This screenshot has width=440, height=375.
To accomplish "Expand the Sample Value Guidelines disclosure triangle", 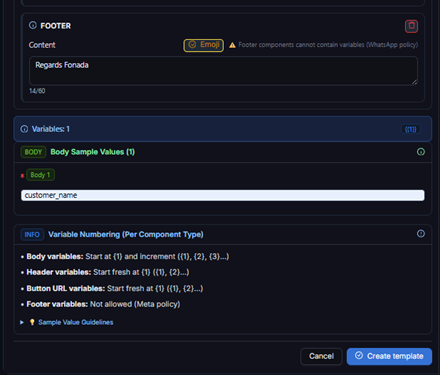I will (22, 322).
